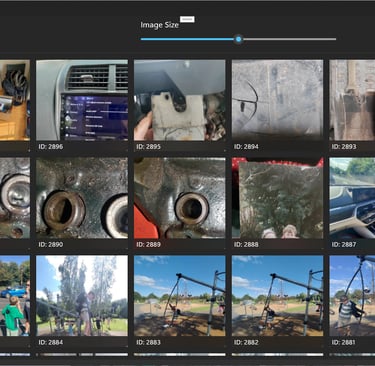The width and height of the screenshot is (375, 366).
Task: Click the "ID: 2883" caption
Action: click(148, 342)
